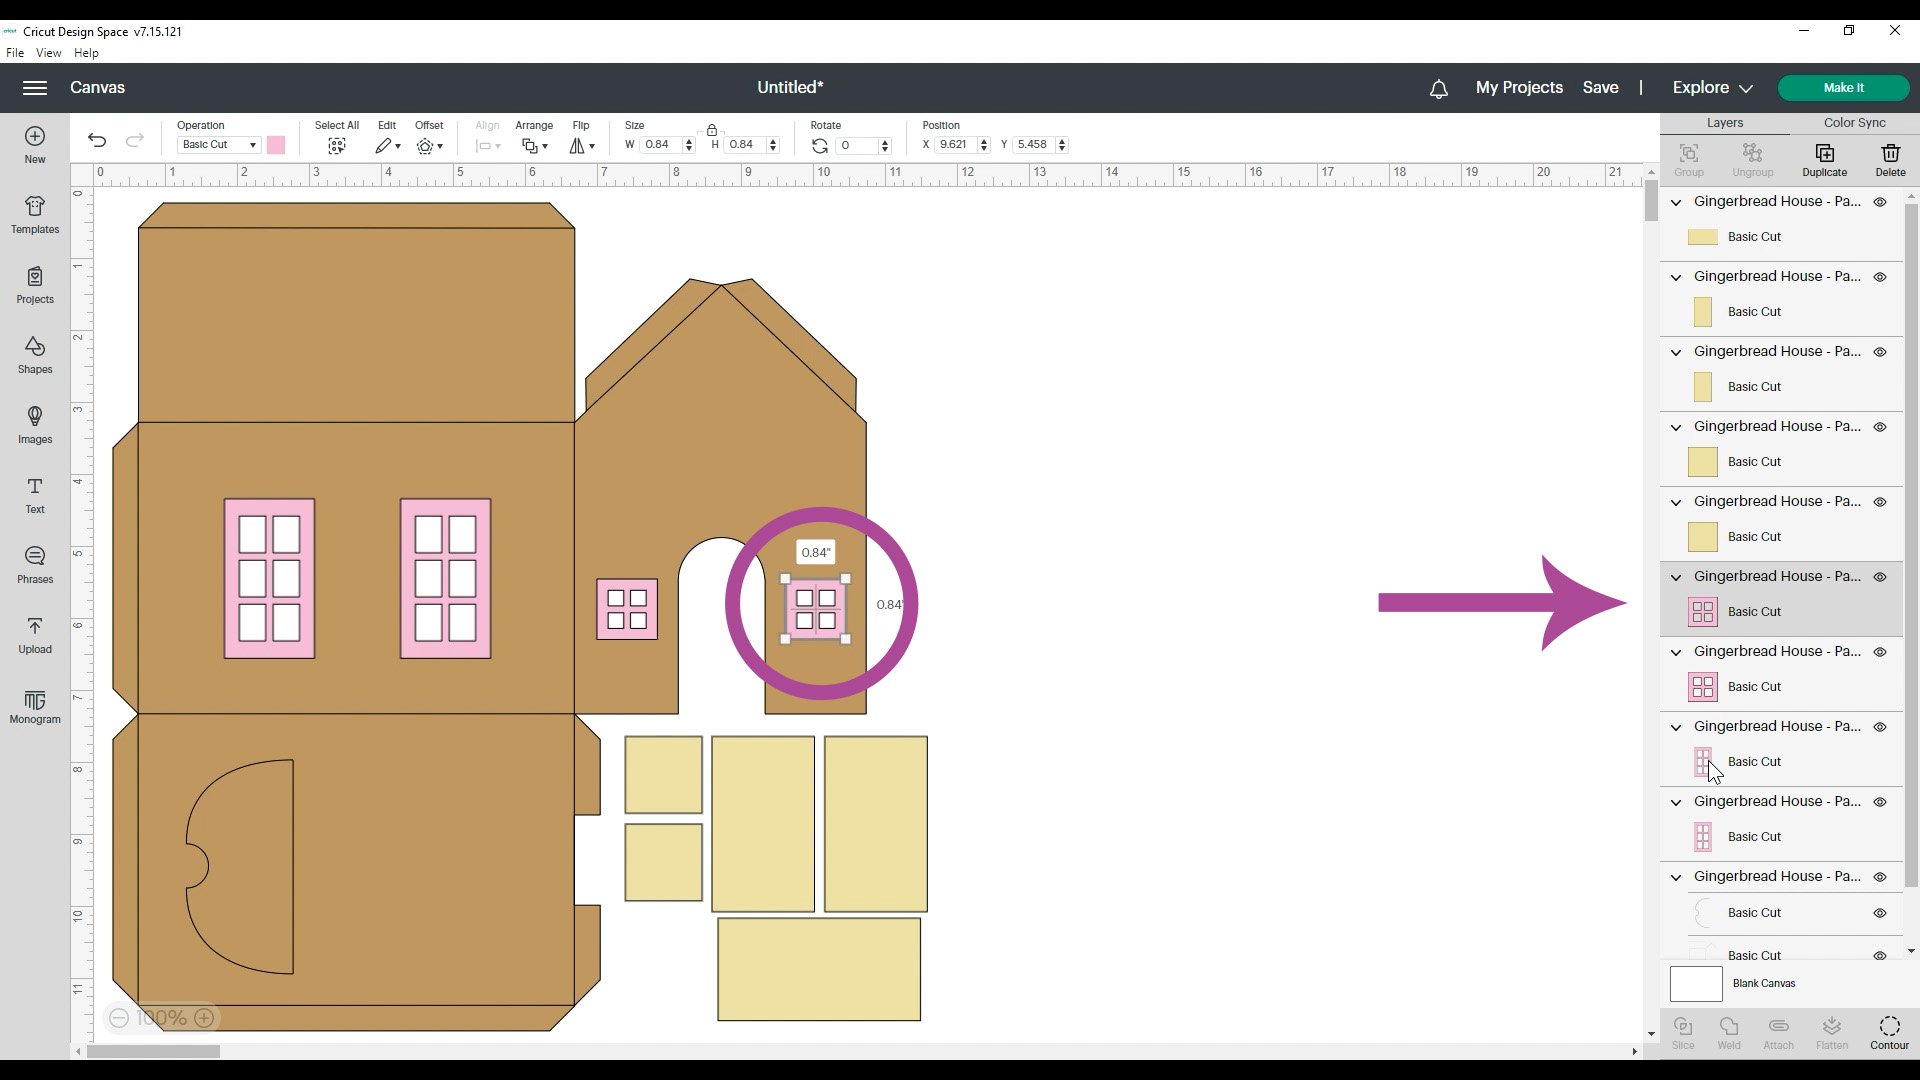
Task: Switch to the Color Sync tab
Action: click(x=1854, y=123)
